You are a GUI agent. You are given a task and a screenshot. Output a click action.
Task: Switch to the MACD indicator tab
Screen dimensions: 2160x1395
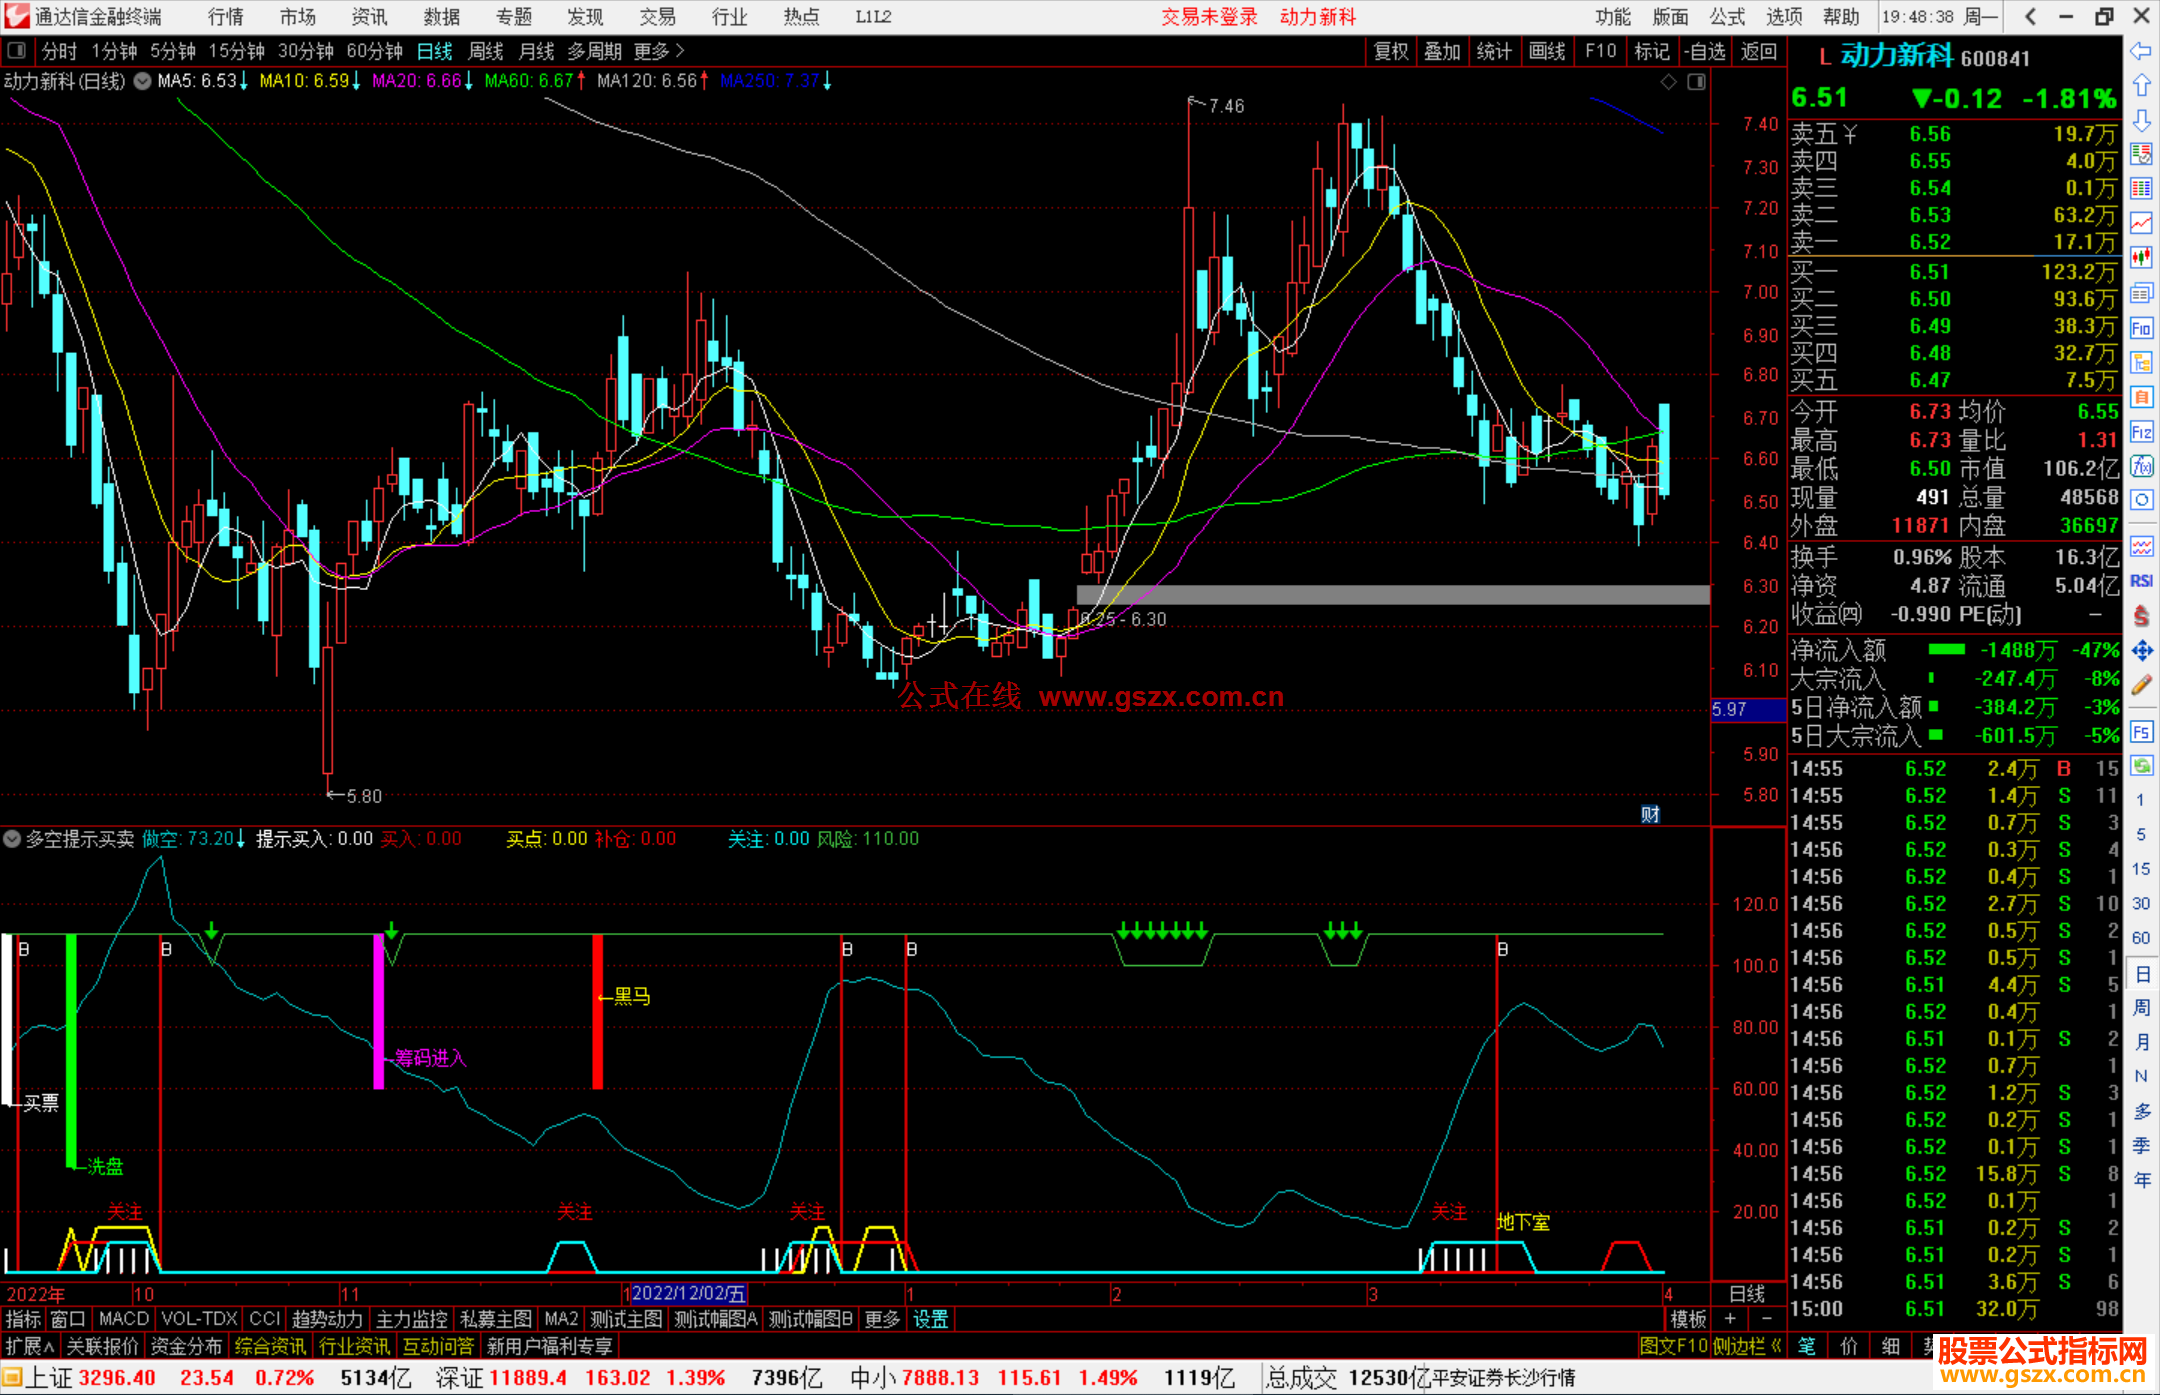123,1319
